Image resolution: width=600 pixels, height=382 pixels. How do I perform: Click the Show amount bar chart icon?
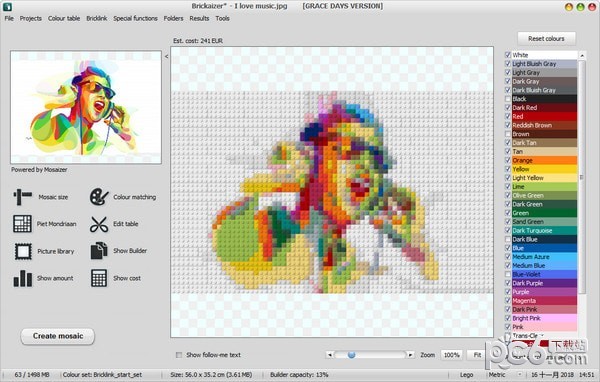click(x=23, y=278)
